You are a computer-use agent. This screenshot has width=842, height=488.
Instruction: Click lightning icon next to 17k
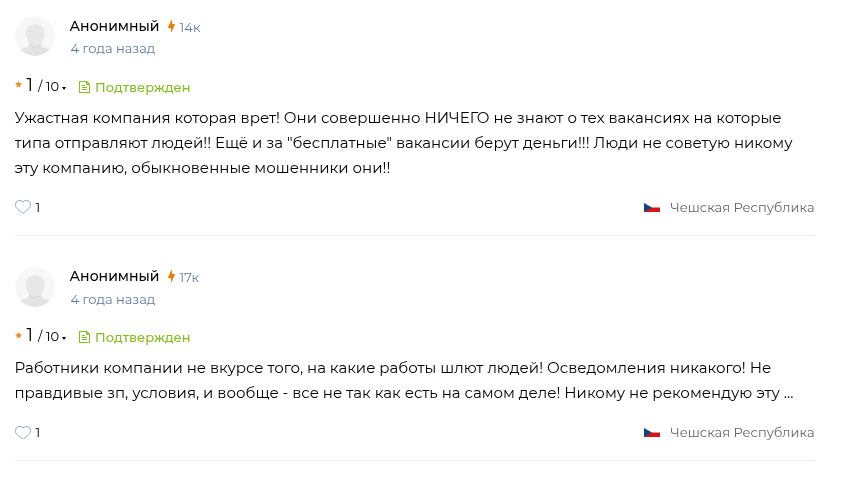[172, 277]
